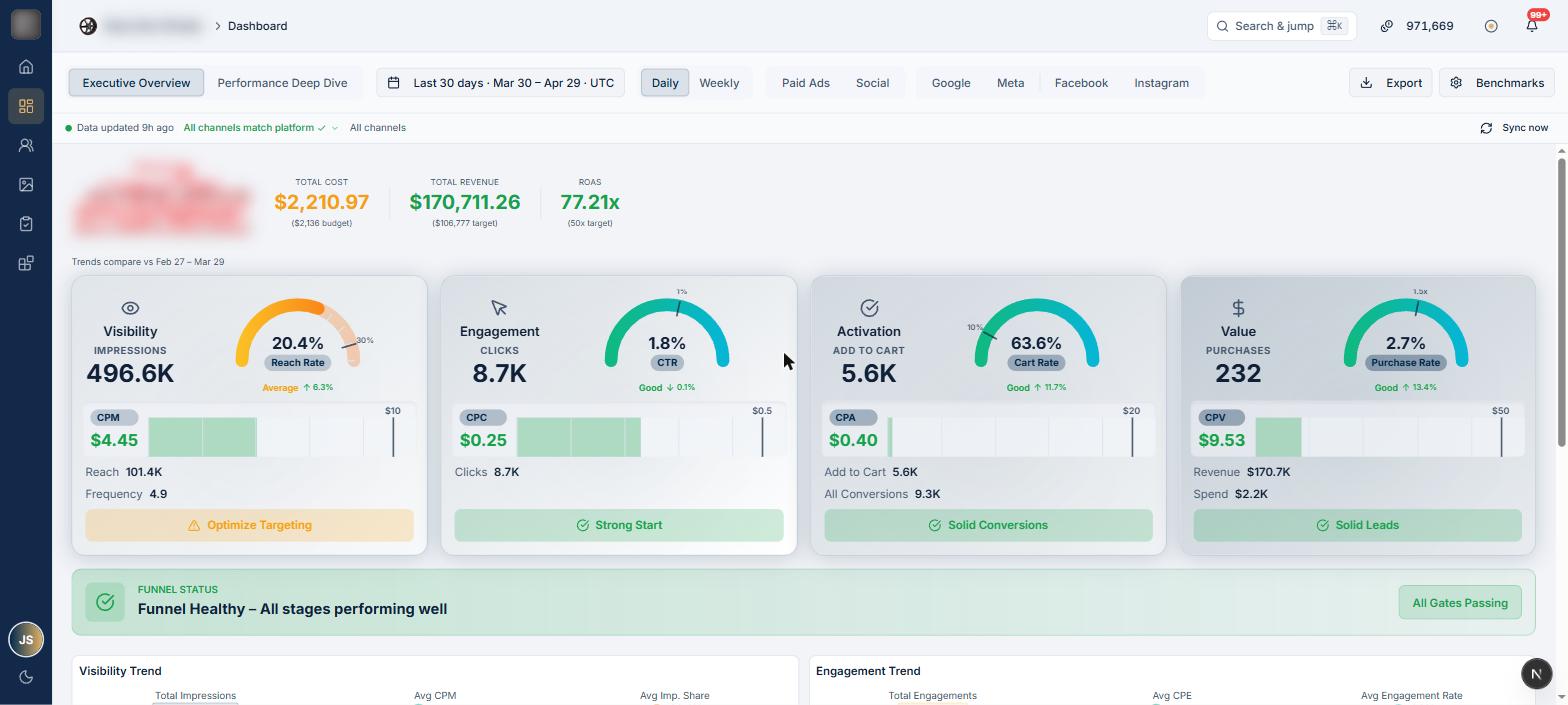Open the home icon in sidebar

coord(26,67)
